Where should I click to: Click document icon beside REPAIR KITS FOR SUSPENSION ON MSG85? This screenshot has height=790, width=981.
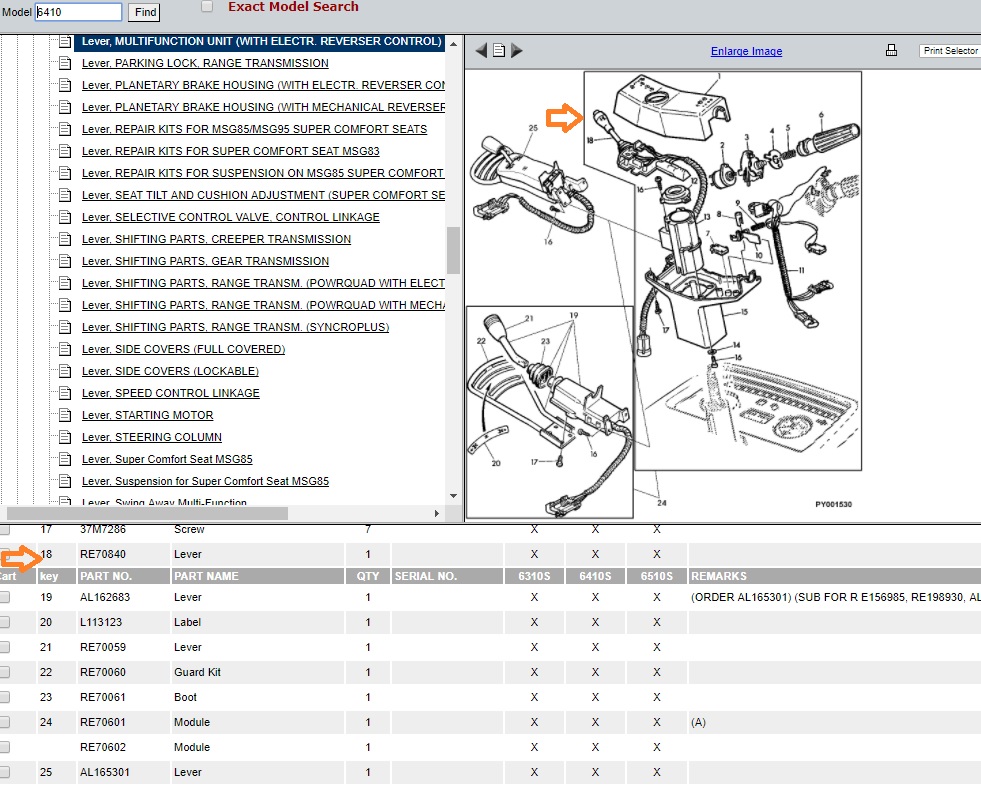[65, 173]
